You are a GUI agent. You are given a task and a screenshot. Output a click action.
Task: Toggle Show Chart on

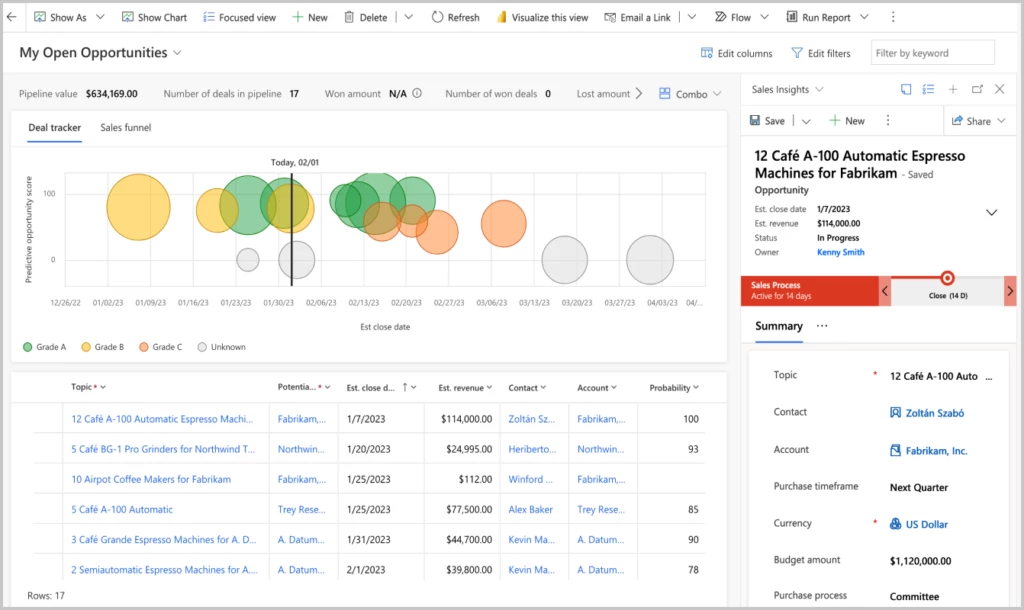tap(154, 16)
